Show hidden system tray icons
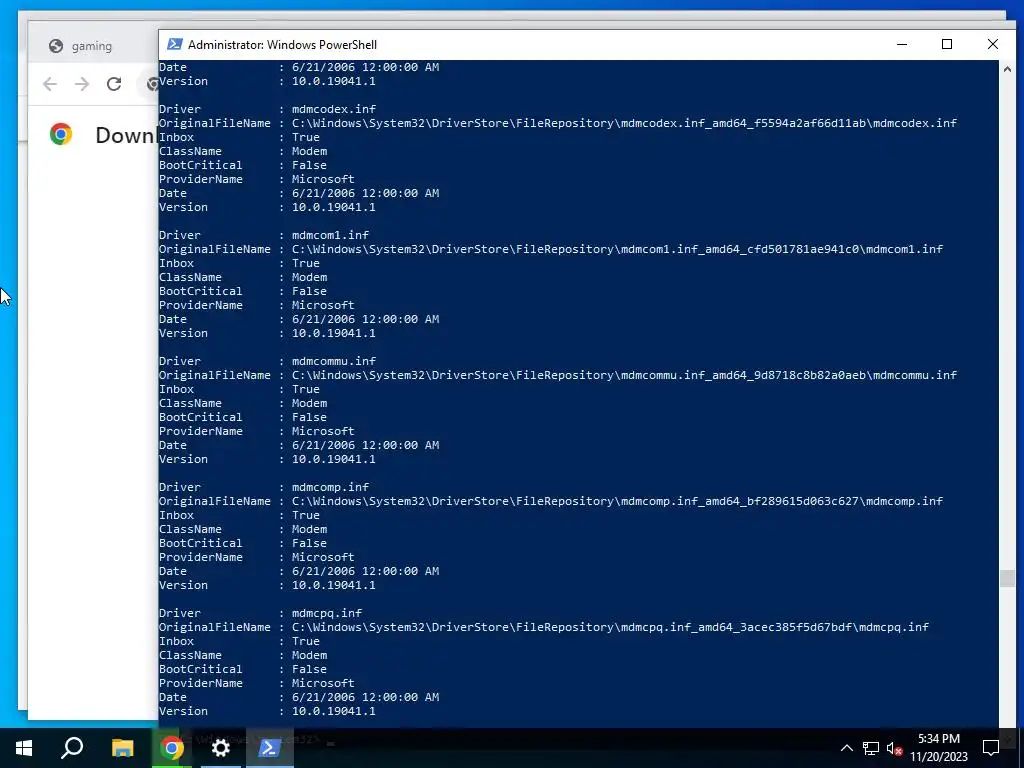 pos(846,748)
